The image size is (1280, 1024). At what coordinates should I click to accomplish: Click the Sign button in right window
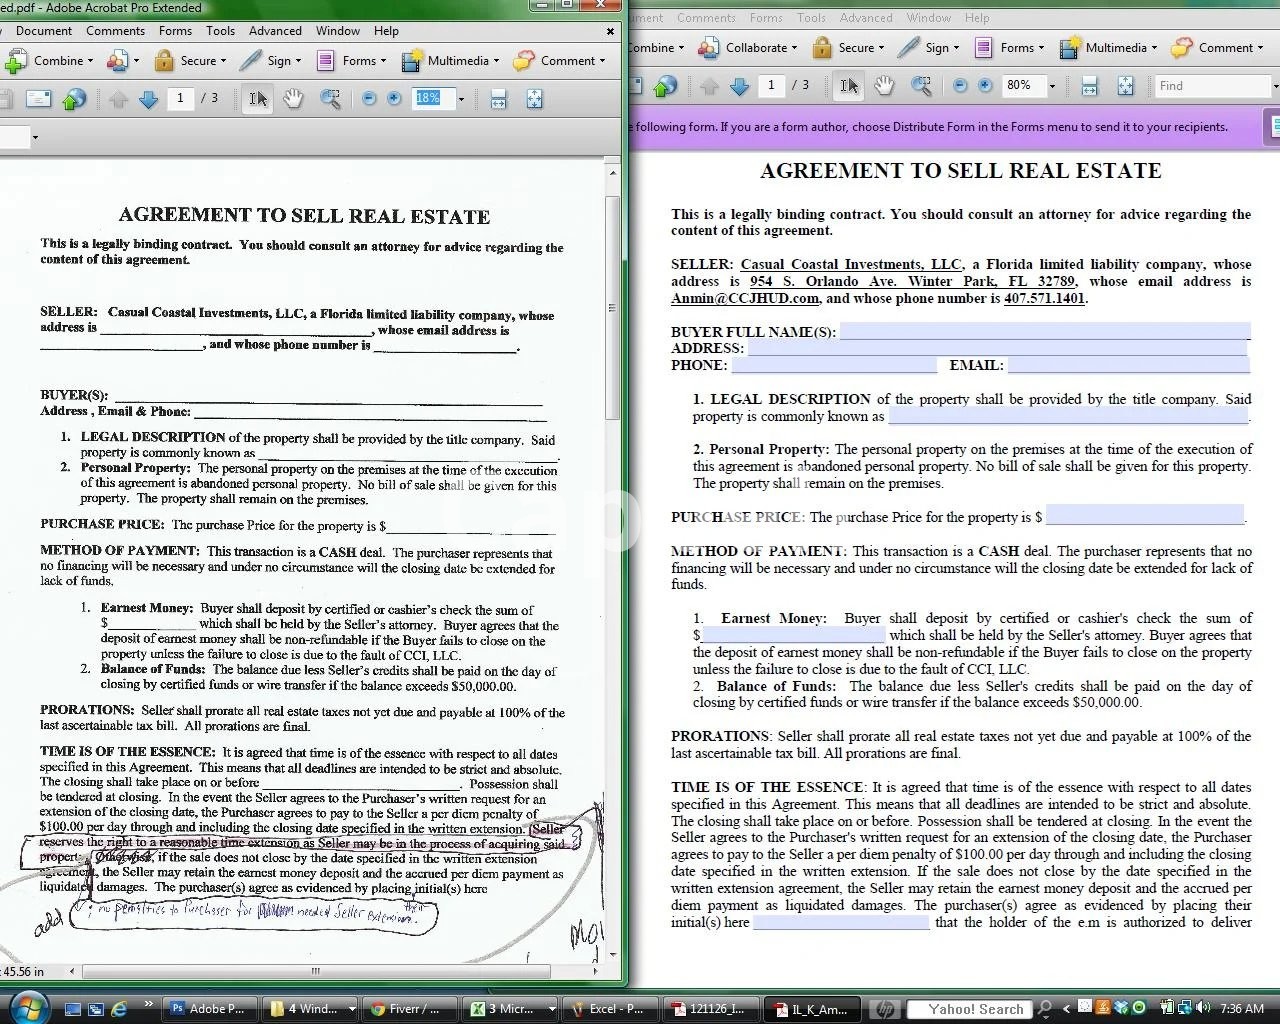coord(927,47)
